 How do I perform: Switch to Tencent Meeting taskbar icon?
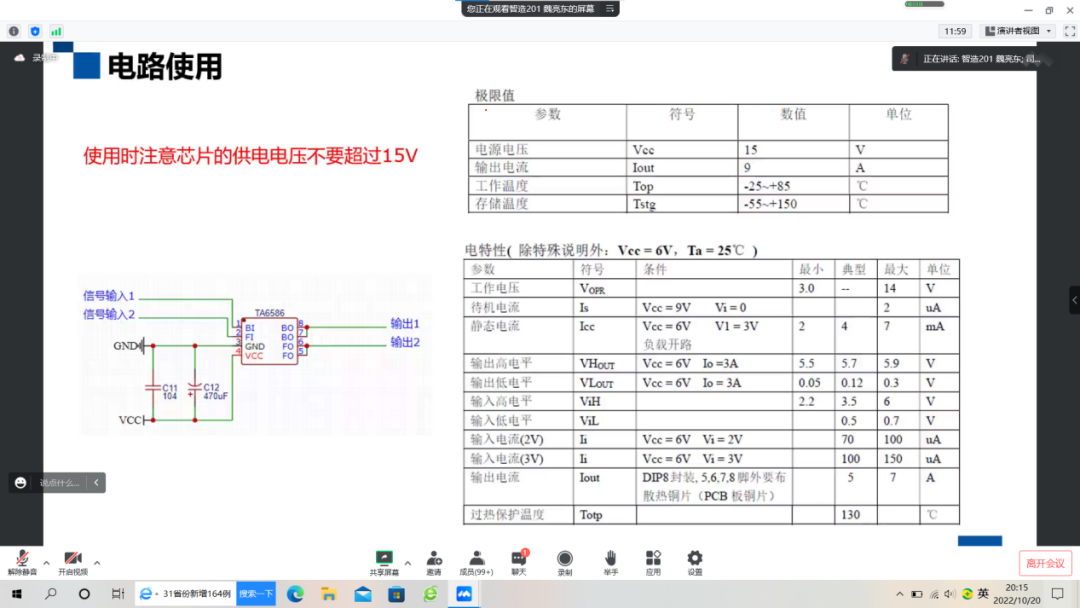point(464,594)
